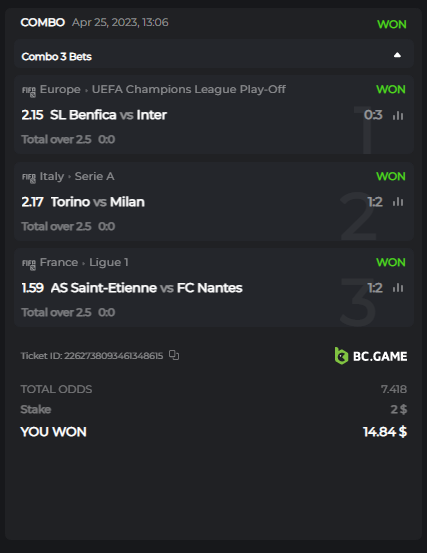Copy the ticket ID
The height and width of the screenshot is (553, 427).
click(174, 355)
